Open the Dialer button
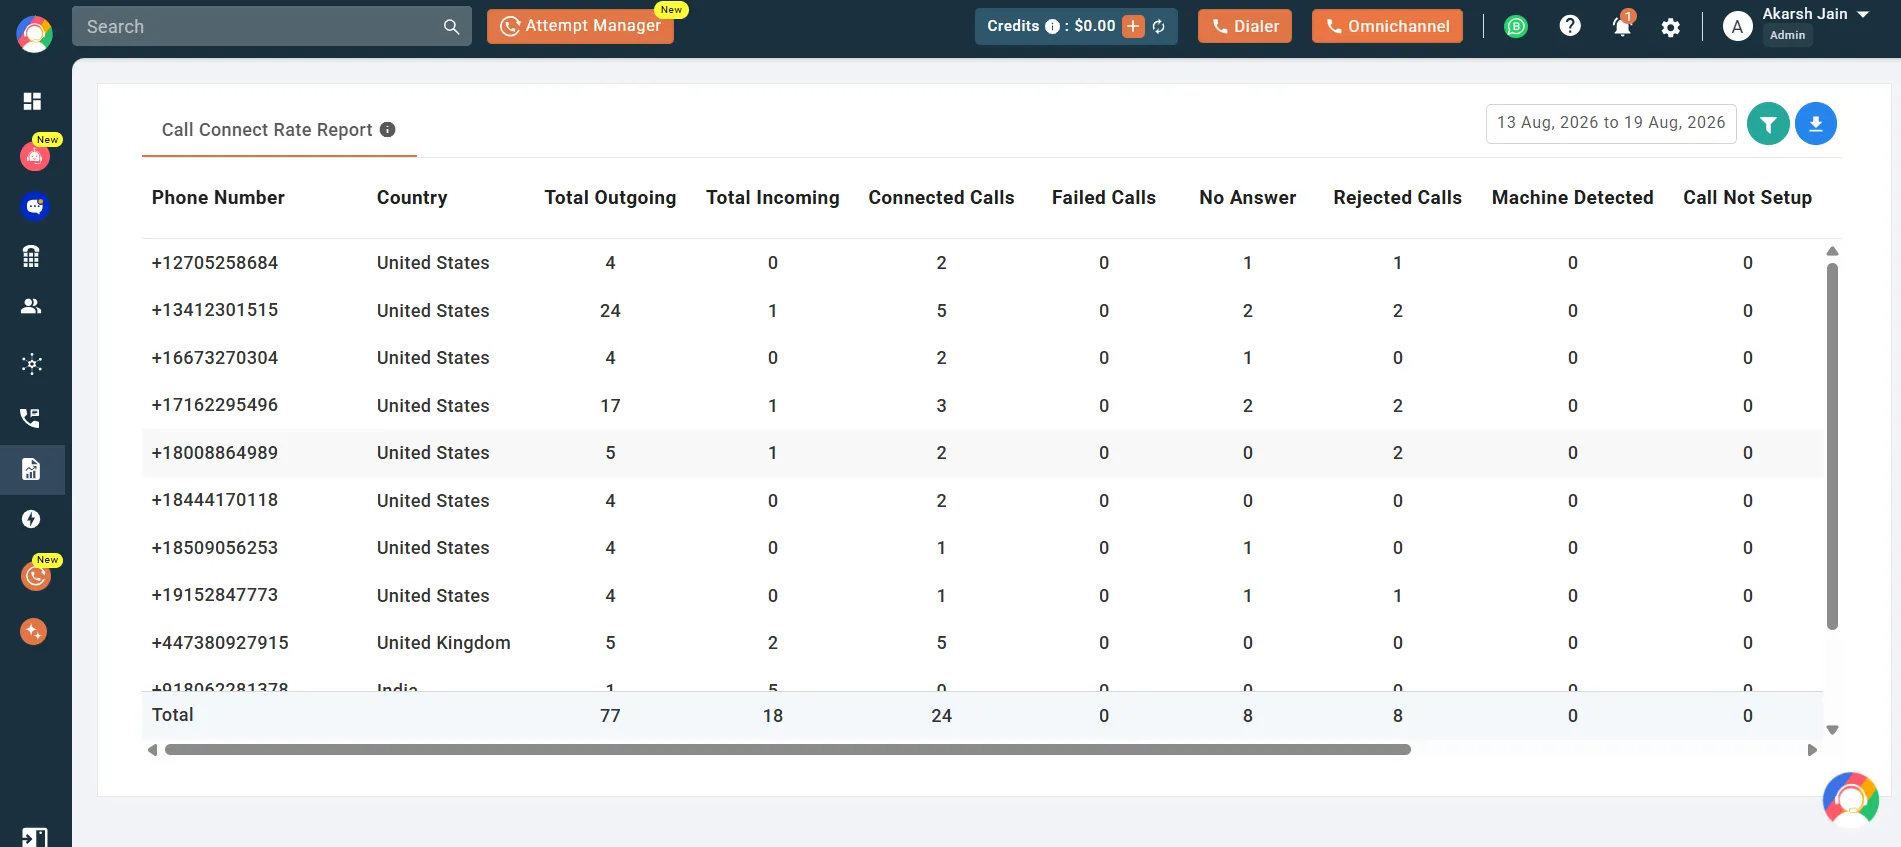This screenshot has width=1901, height=847. click(1245, 26)
